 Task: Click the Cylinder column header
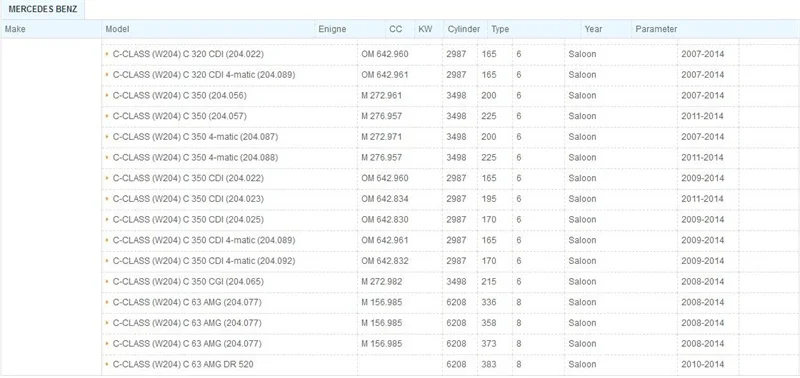click(x=464, y=29)
